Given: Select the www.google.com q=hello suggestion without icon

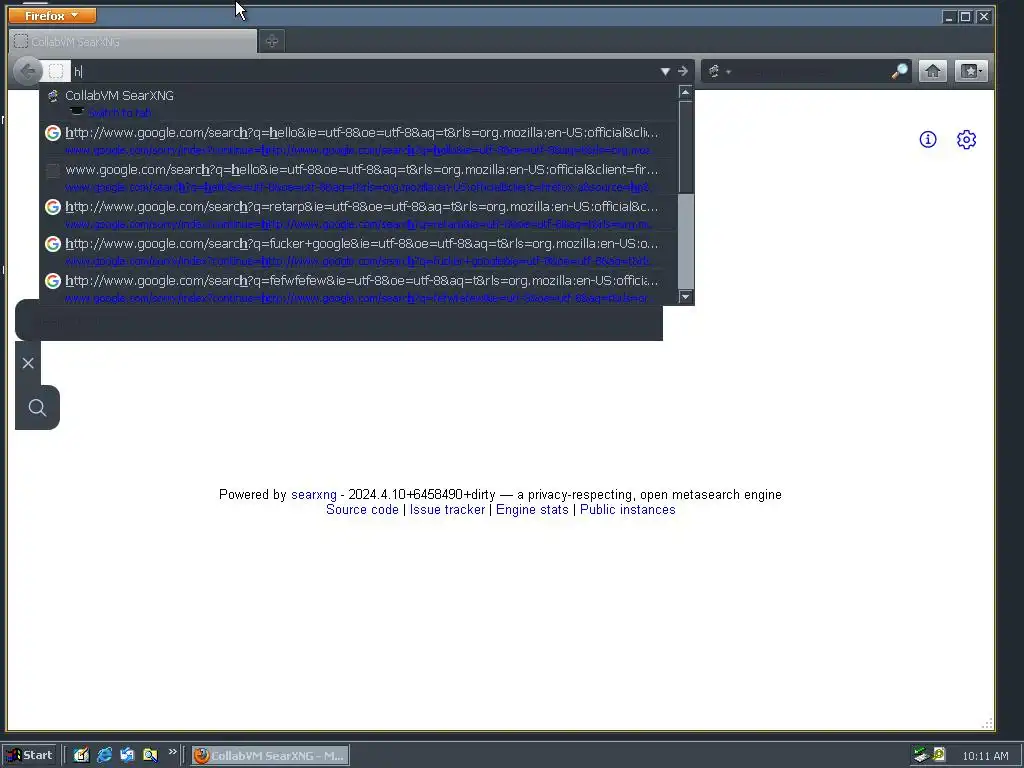Looking at the screenshot, I should click(358, 178).
